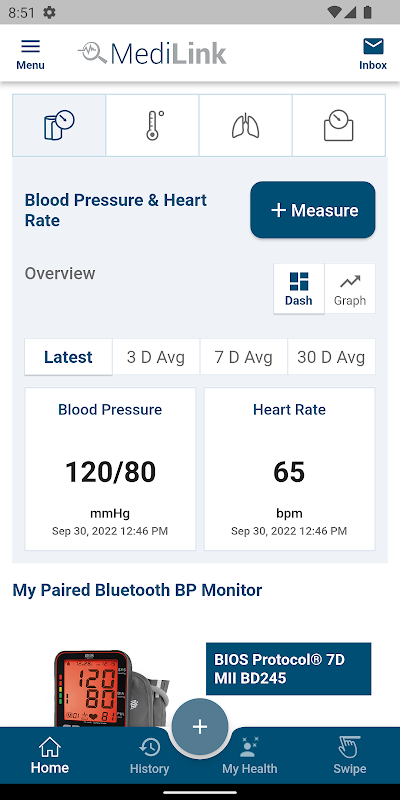The width and height of the screenshot is (400, 800).
Task: Tap the floating plus add button
Action: click(x=199, y=727)
